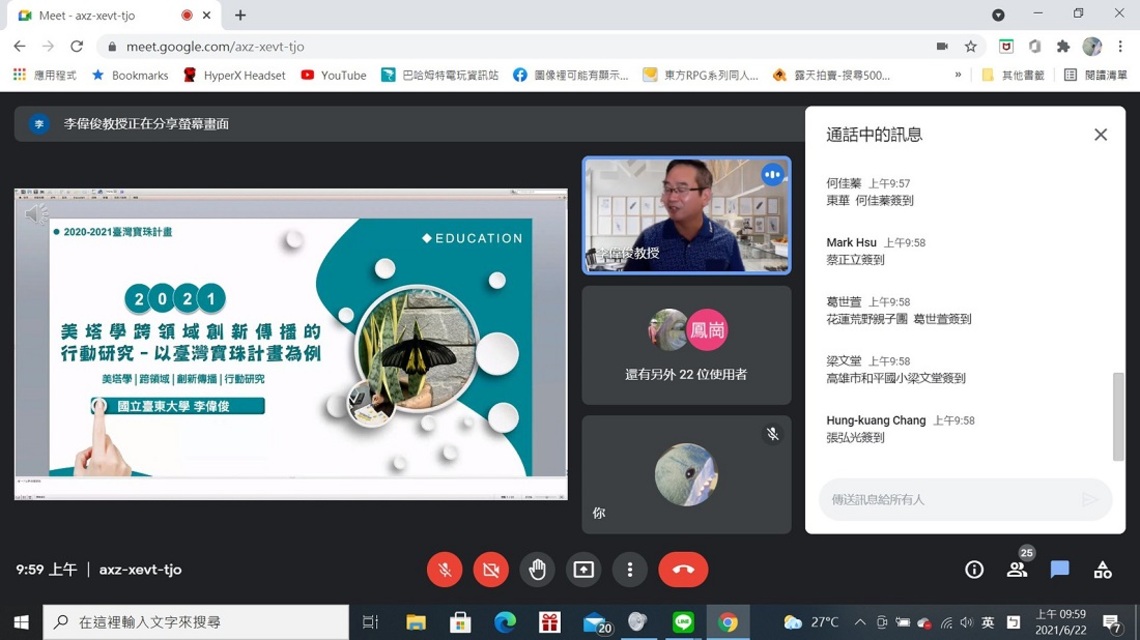This screenshot has height=640, width=1140.
Task: Click the browser forward arrow
Action: point(48,47)
